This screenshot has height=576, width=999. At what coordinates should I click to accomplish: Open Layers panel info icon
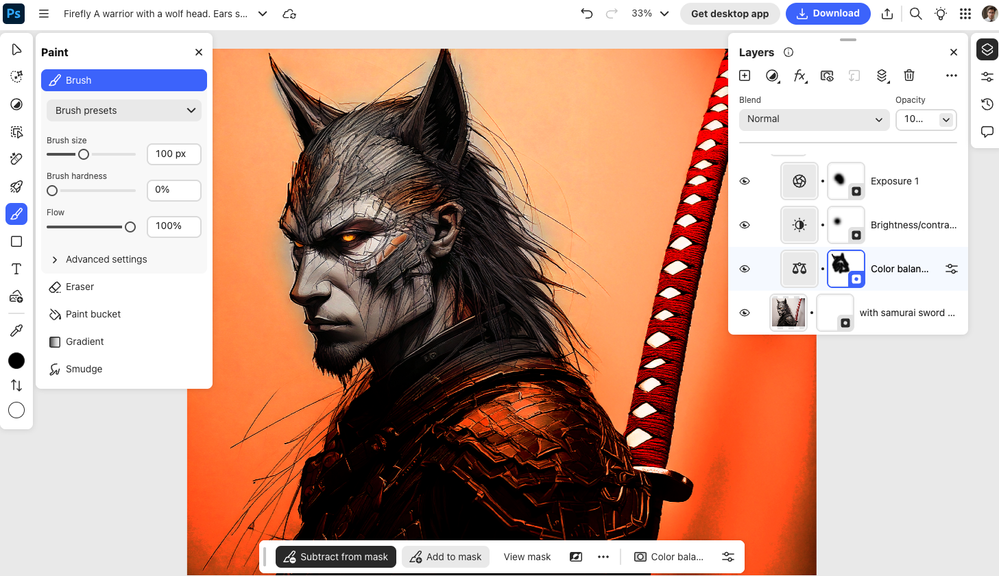click(x=788, y=52)
